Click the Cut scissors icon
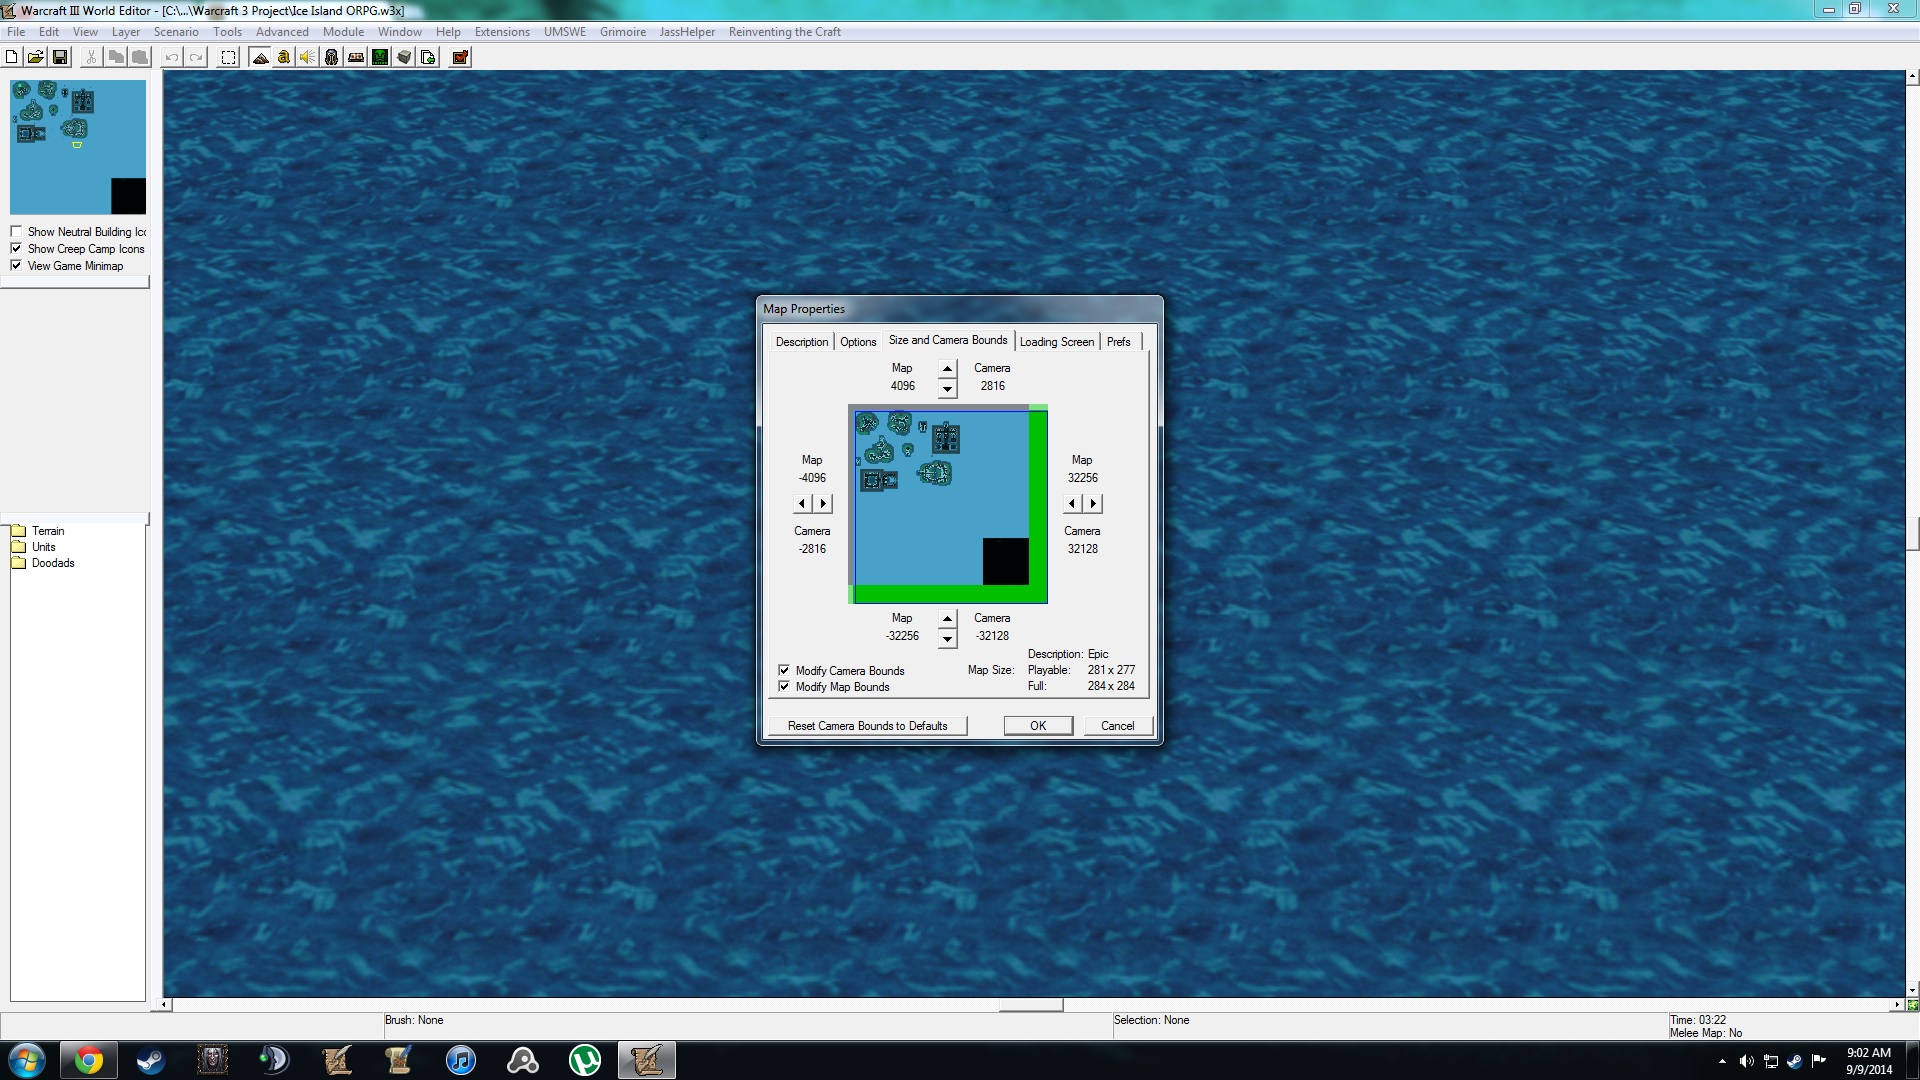 91,57
